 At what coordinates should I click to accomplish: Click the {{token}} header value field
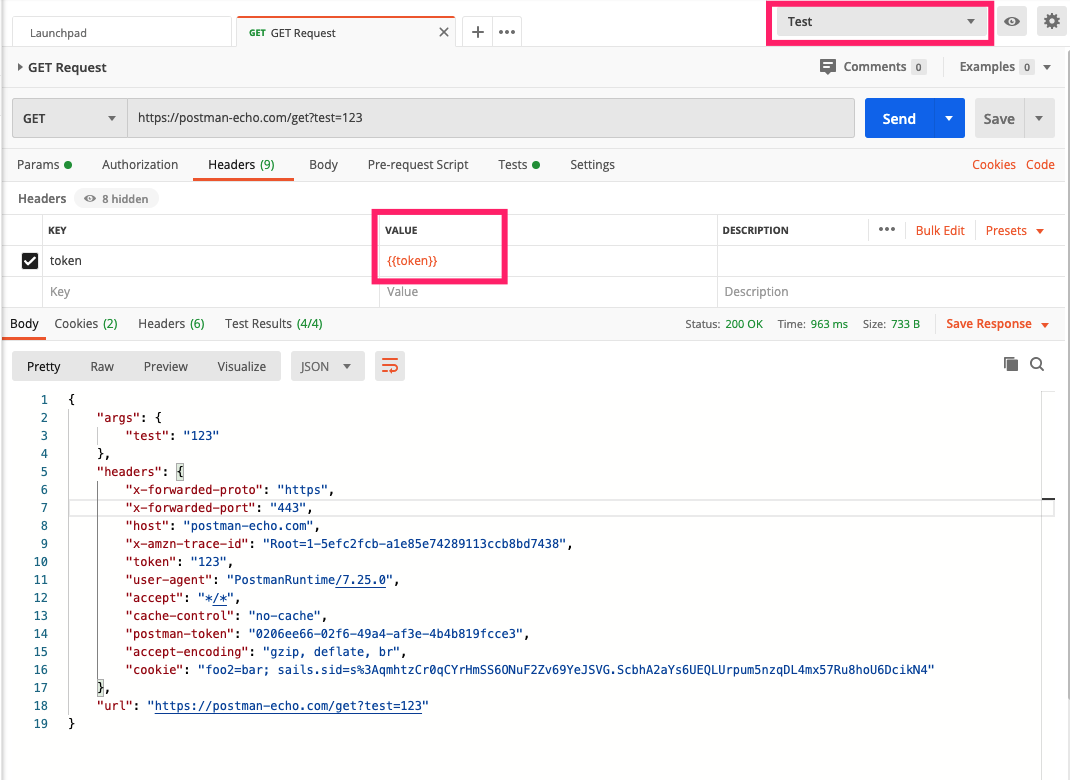548,261
